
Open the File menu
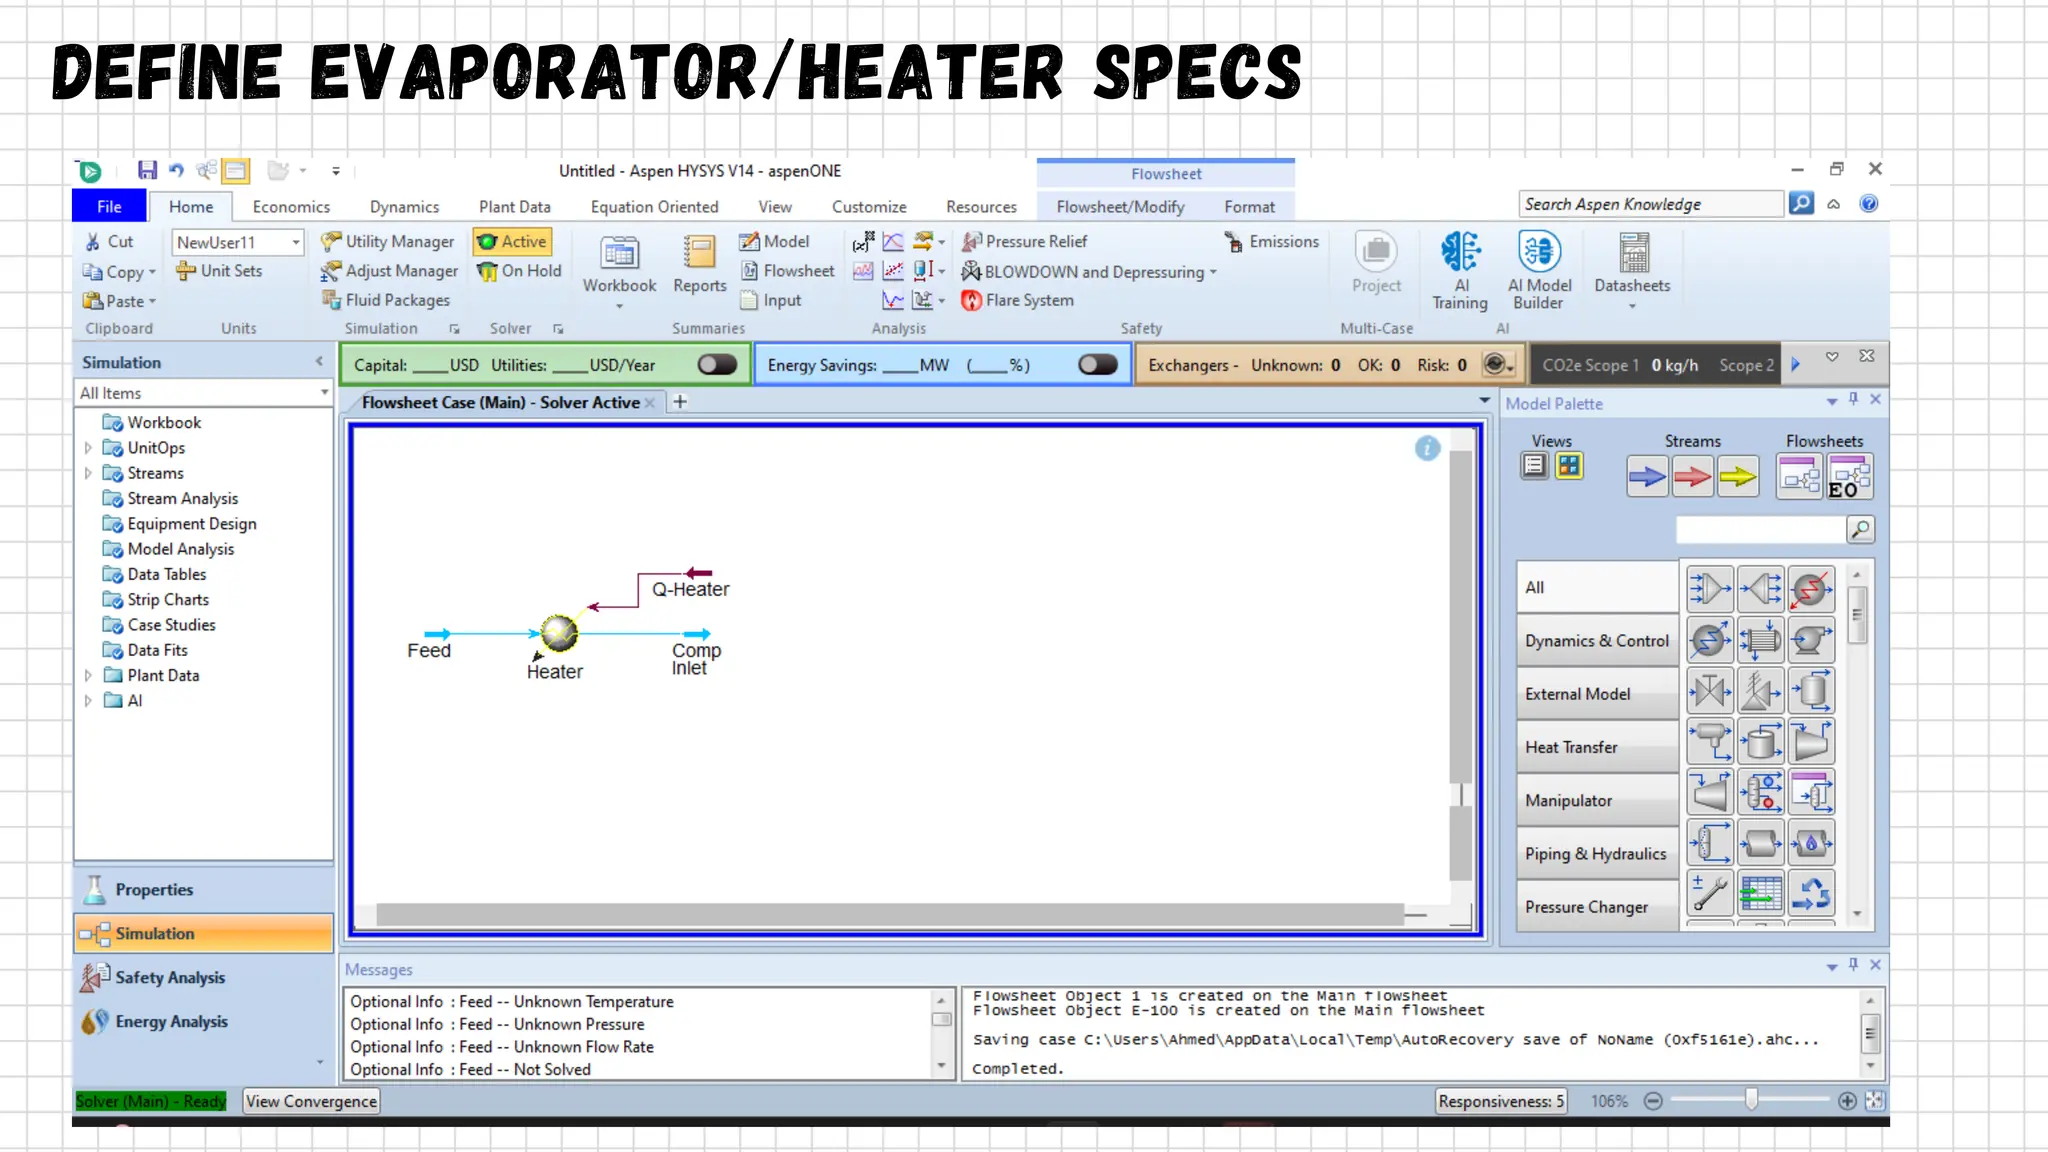click(109, 206)
